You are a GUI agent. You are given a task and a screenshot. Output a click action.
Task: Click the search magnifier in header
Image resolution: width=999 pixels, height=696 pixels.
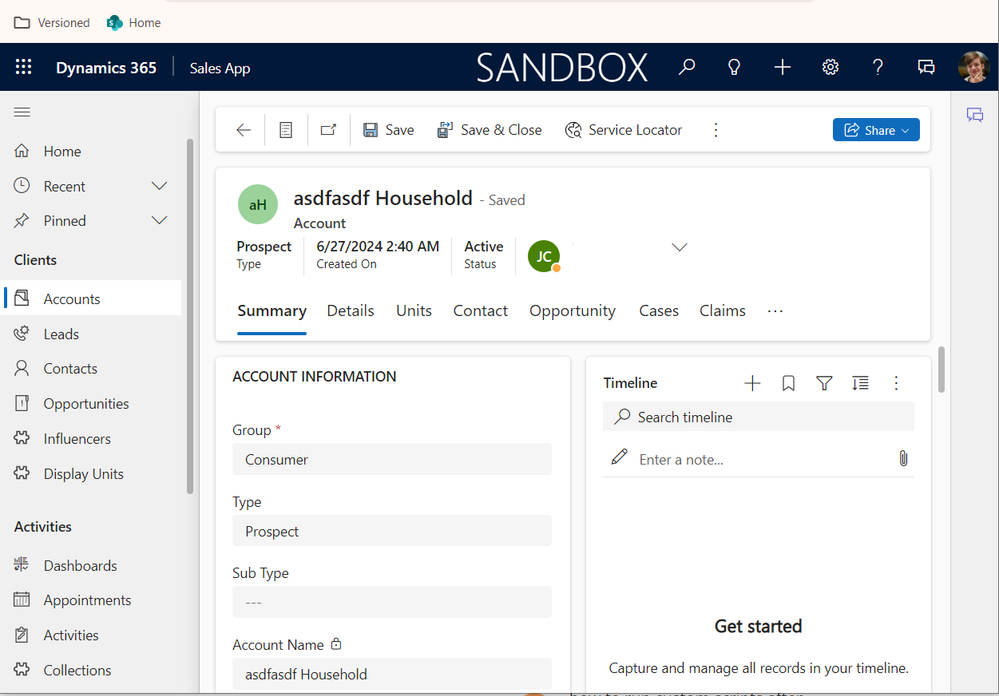(686, 68)
